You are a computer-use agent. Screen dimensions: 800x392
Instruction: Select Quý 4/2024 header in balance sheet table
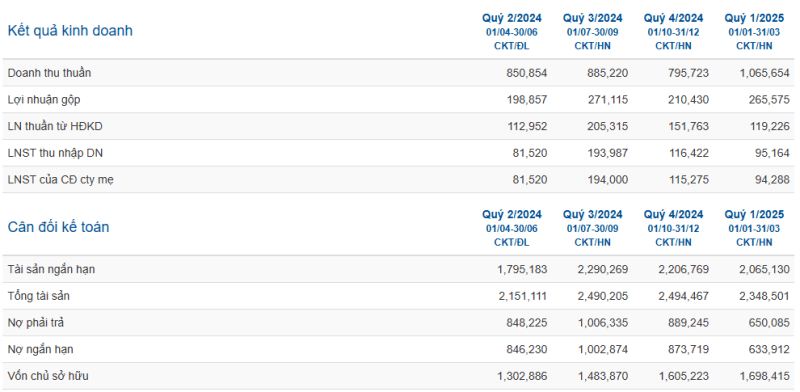673,214
